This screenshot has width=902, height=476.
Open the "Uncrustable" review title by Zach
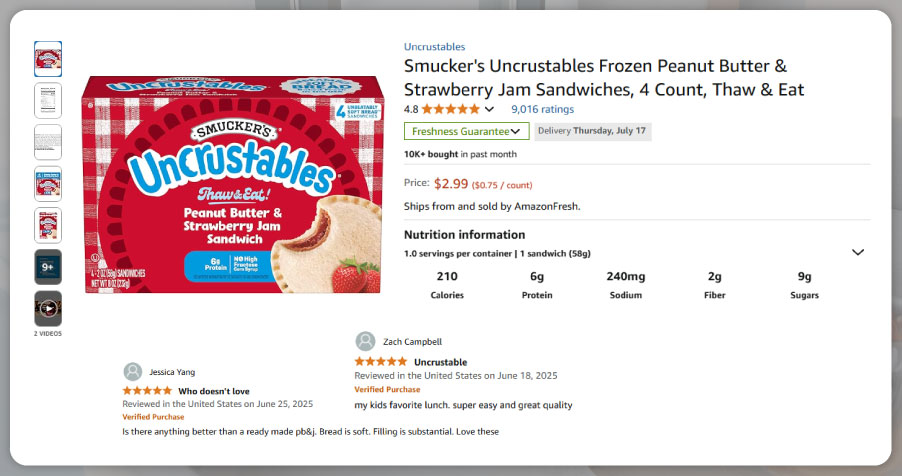click(x=440, y=361)
